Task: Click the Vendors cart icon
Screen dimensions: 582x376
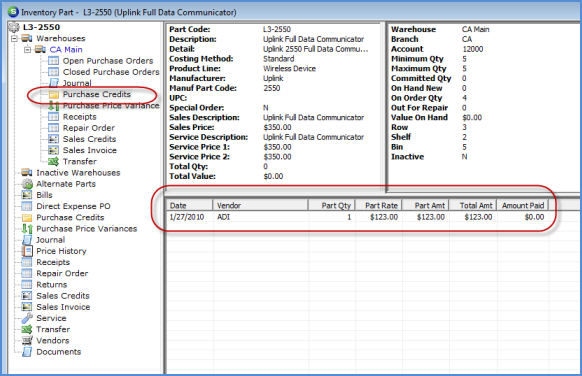Action: 27,340
